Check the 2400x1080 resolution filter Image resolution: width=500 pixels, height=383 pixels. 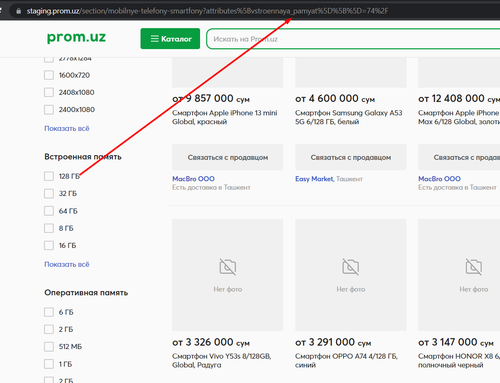coord(49,110)
